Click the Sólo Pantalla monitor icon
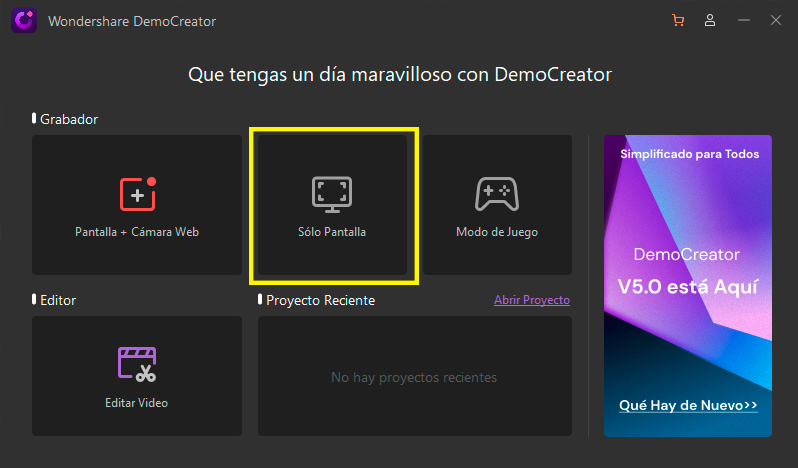Screen dimensions: 798x468 (332, 193)
